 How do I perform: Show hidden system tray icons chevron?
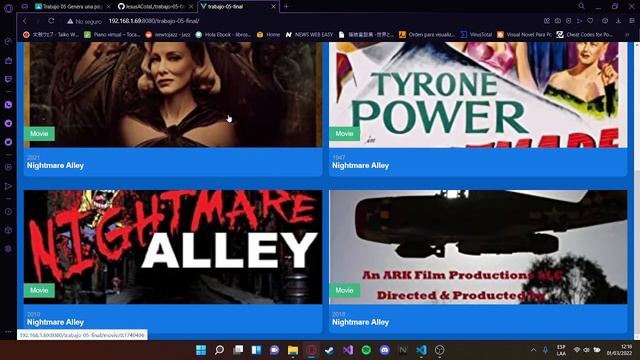point(533,350)
